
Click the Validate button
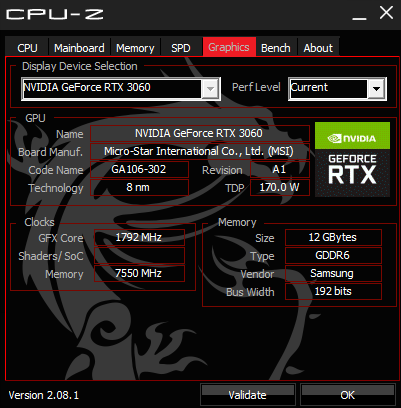coord(248,395)
